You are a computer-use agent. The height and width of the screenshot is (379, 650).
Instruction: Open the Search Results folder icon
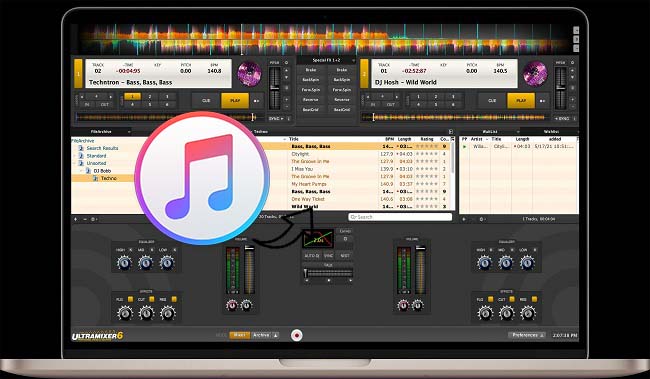click(x=81, y=148)
